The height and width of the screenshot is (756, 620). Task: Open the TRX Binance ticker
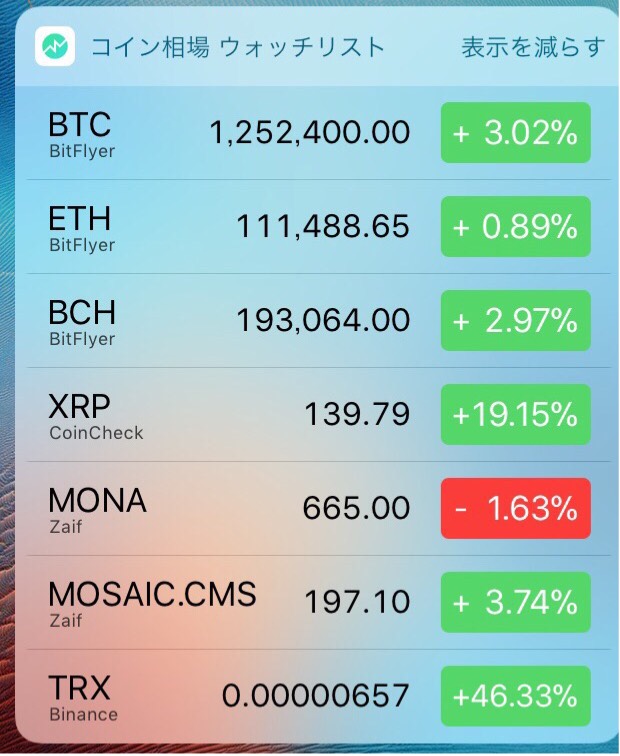83,698
